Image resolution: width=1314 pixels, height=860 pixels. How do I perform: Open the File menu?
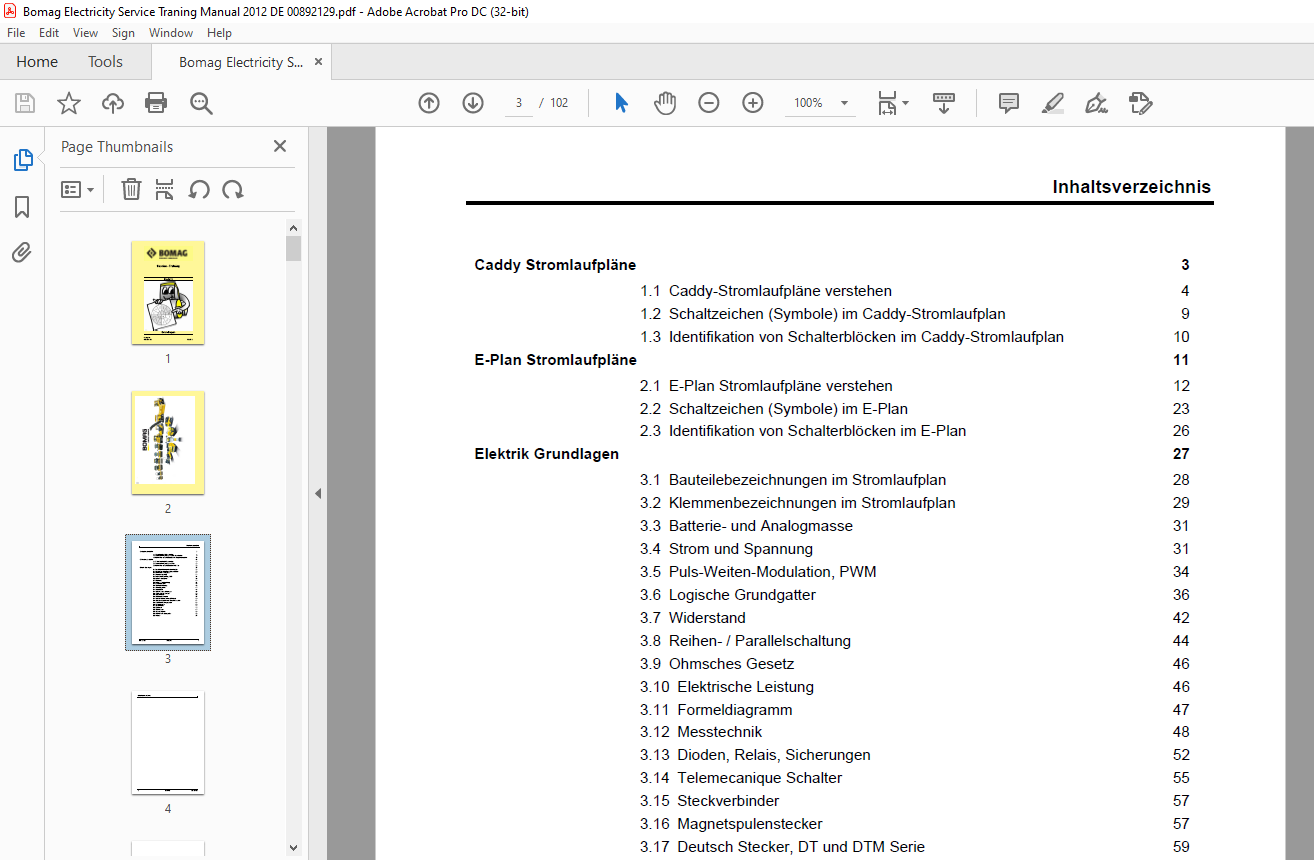(x=16, y=33)
